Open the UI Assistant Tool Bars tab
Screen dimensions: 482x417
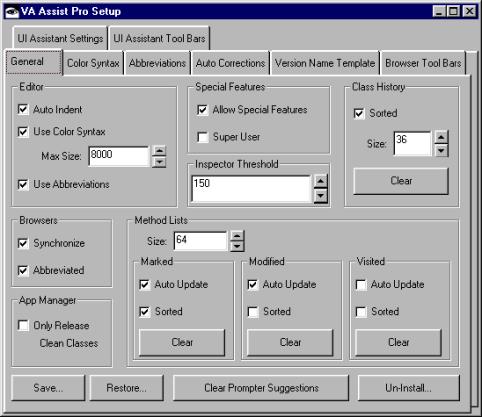click(159, 39)
